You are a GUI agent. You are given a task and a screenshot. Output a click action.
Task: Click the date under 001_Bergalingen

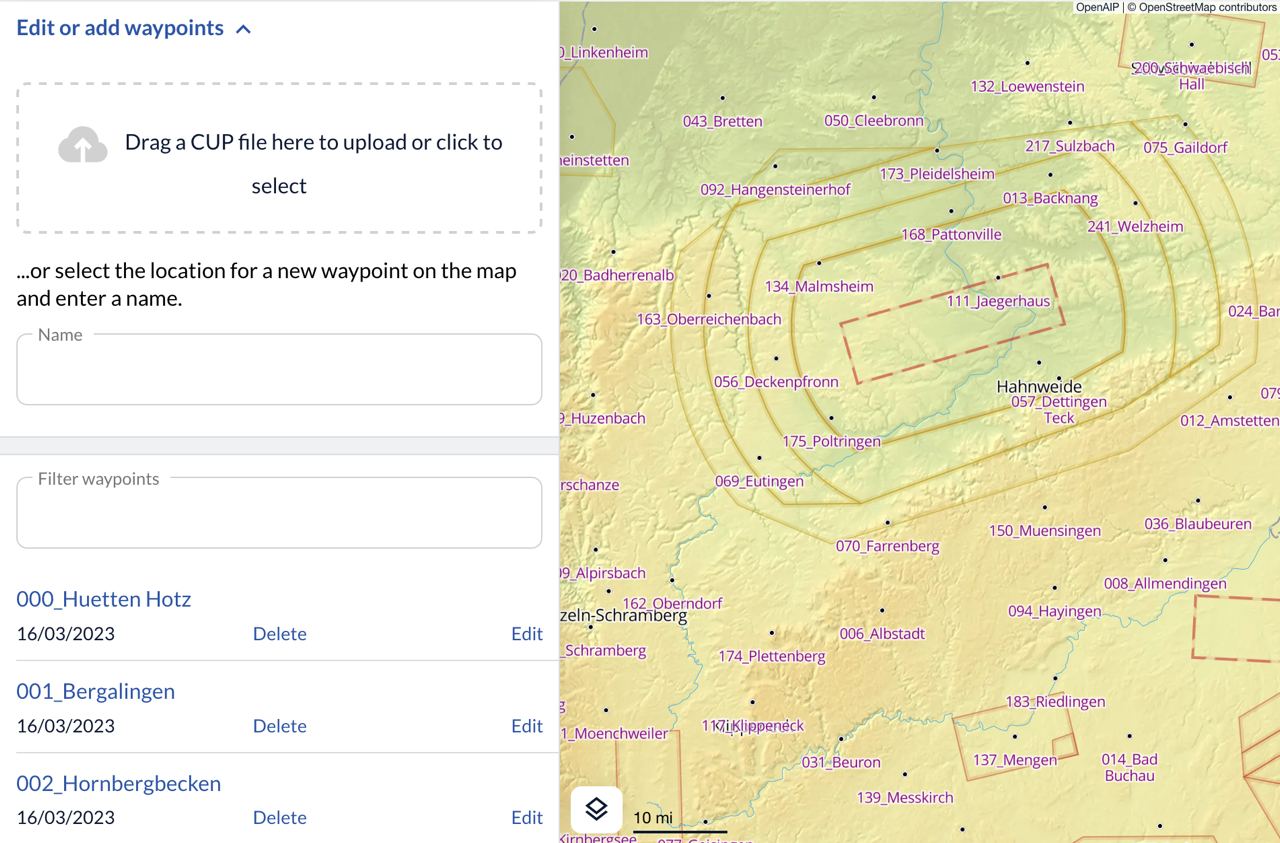[x=66, y=726]
